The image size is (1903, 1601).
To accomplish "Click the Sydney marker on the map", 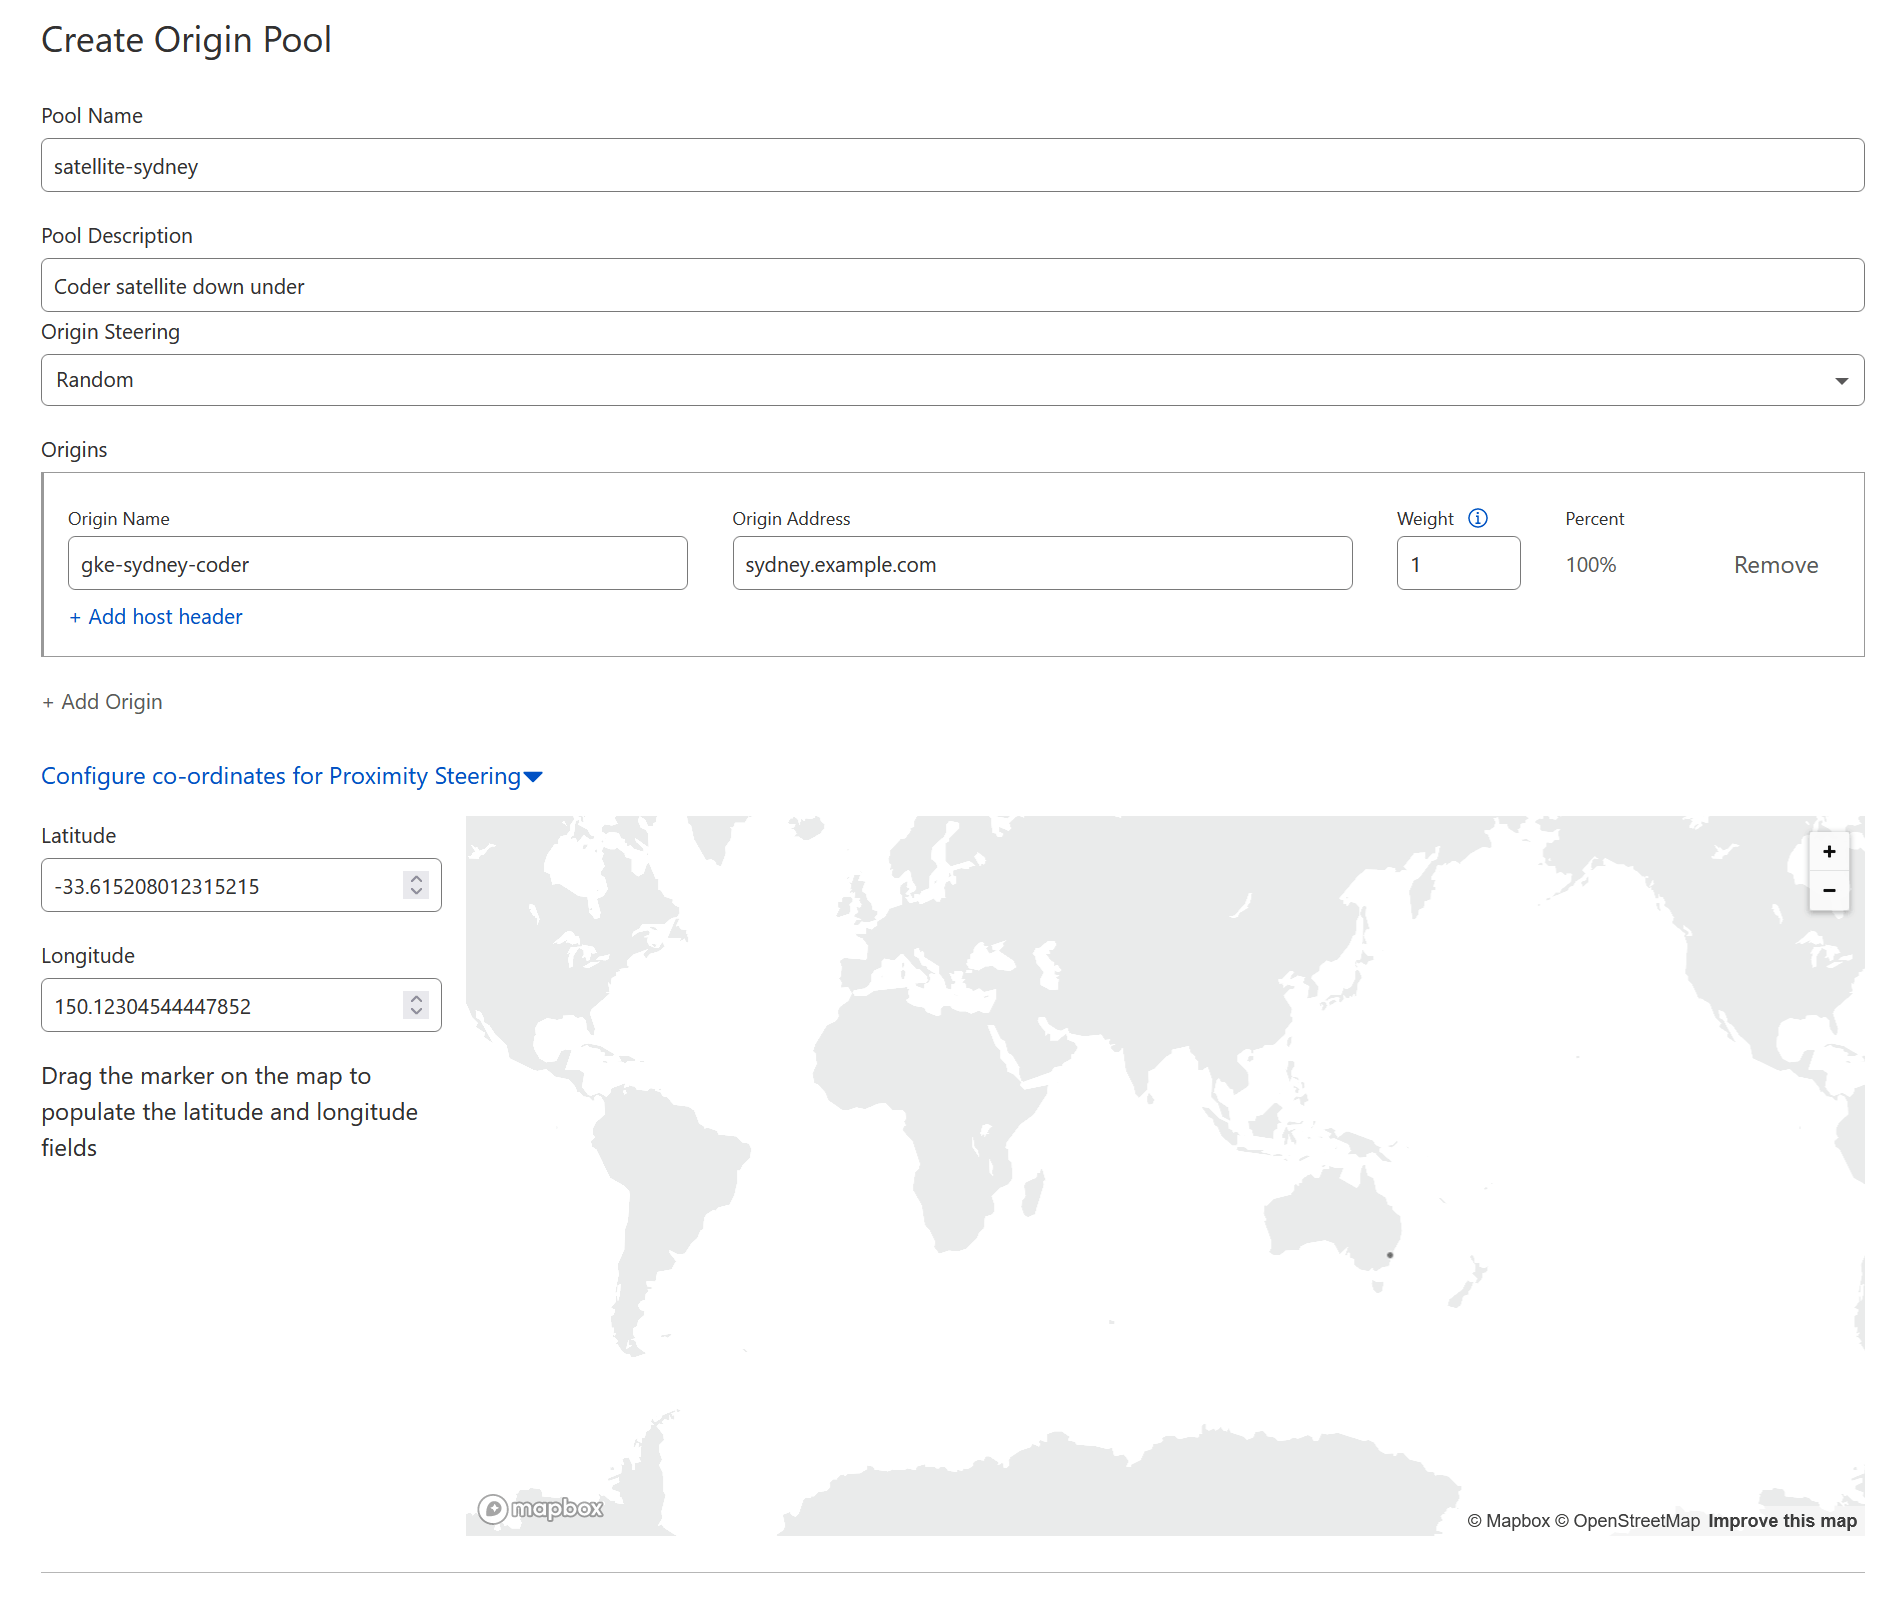I will coord(1389,1255).
